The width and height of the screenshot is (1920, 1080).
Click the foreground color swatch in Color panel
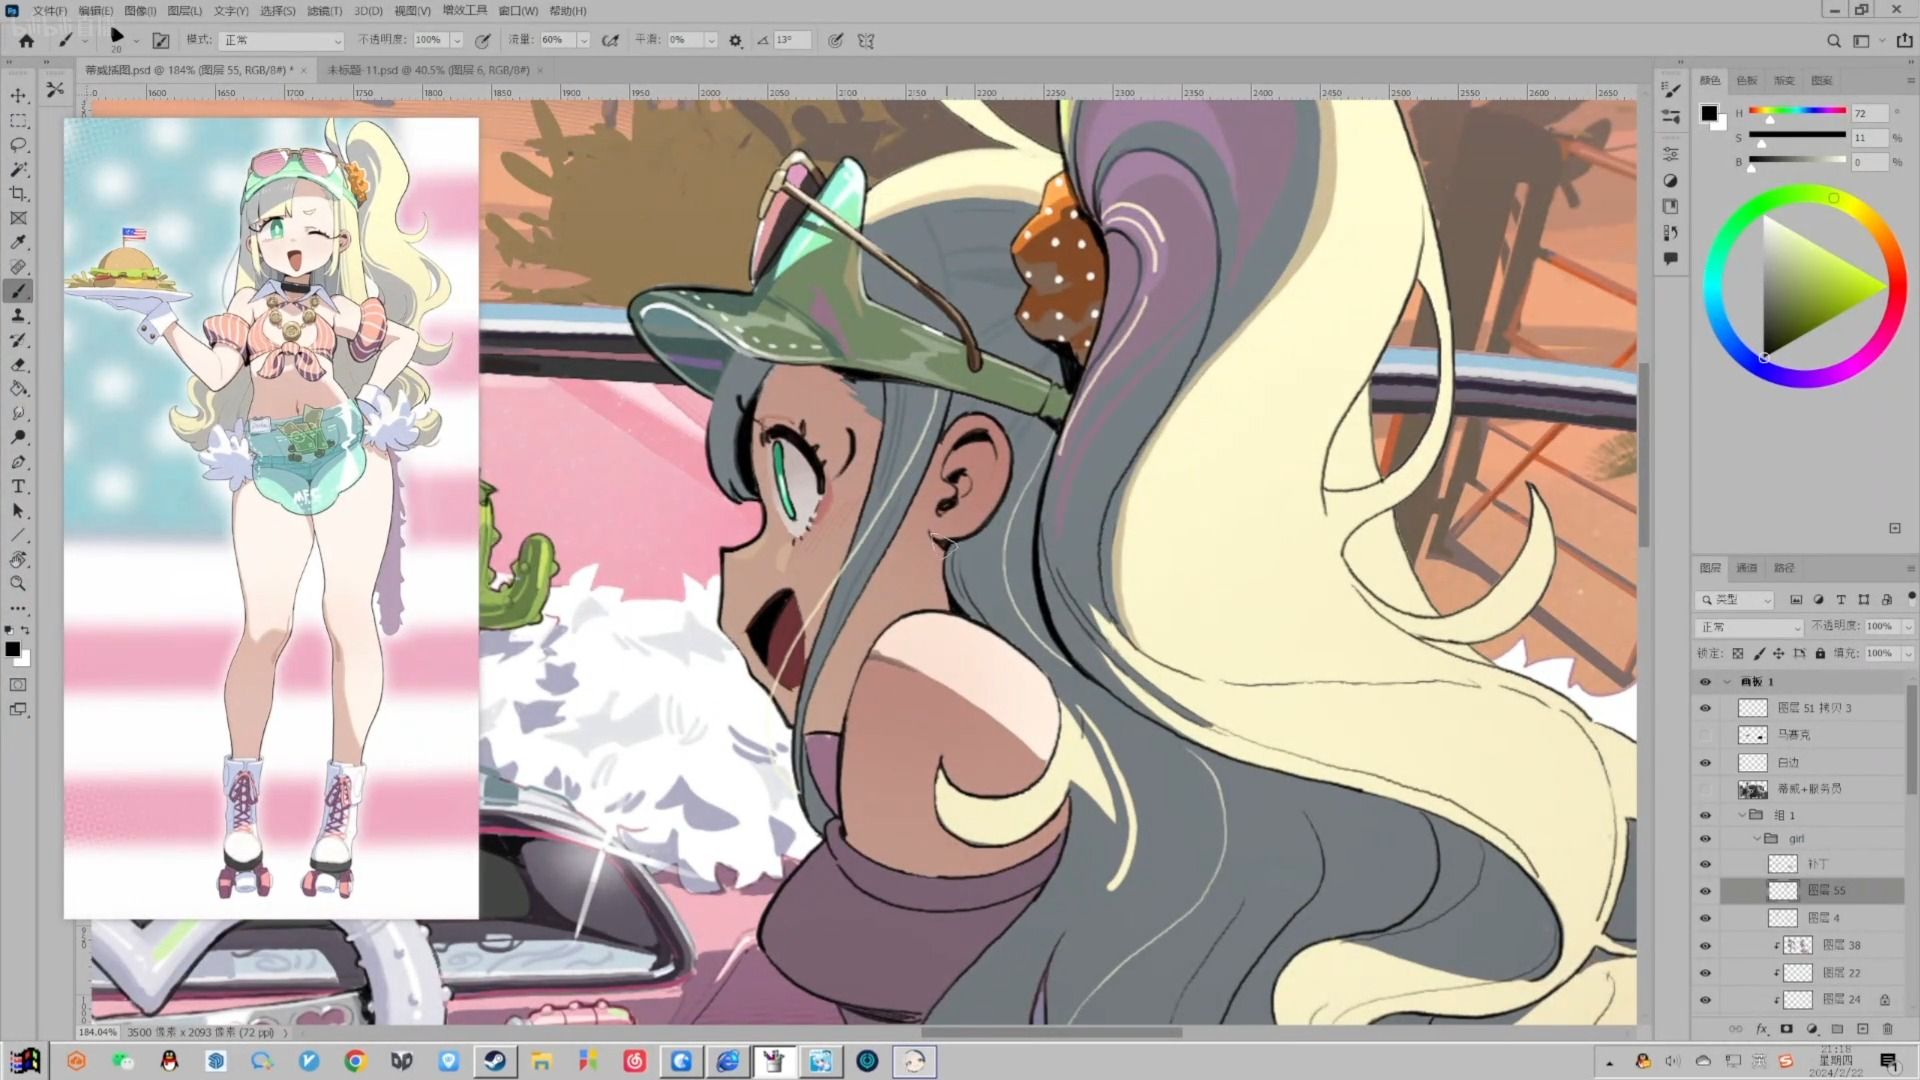click(x=1709, y=113)
